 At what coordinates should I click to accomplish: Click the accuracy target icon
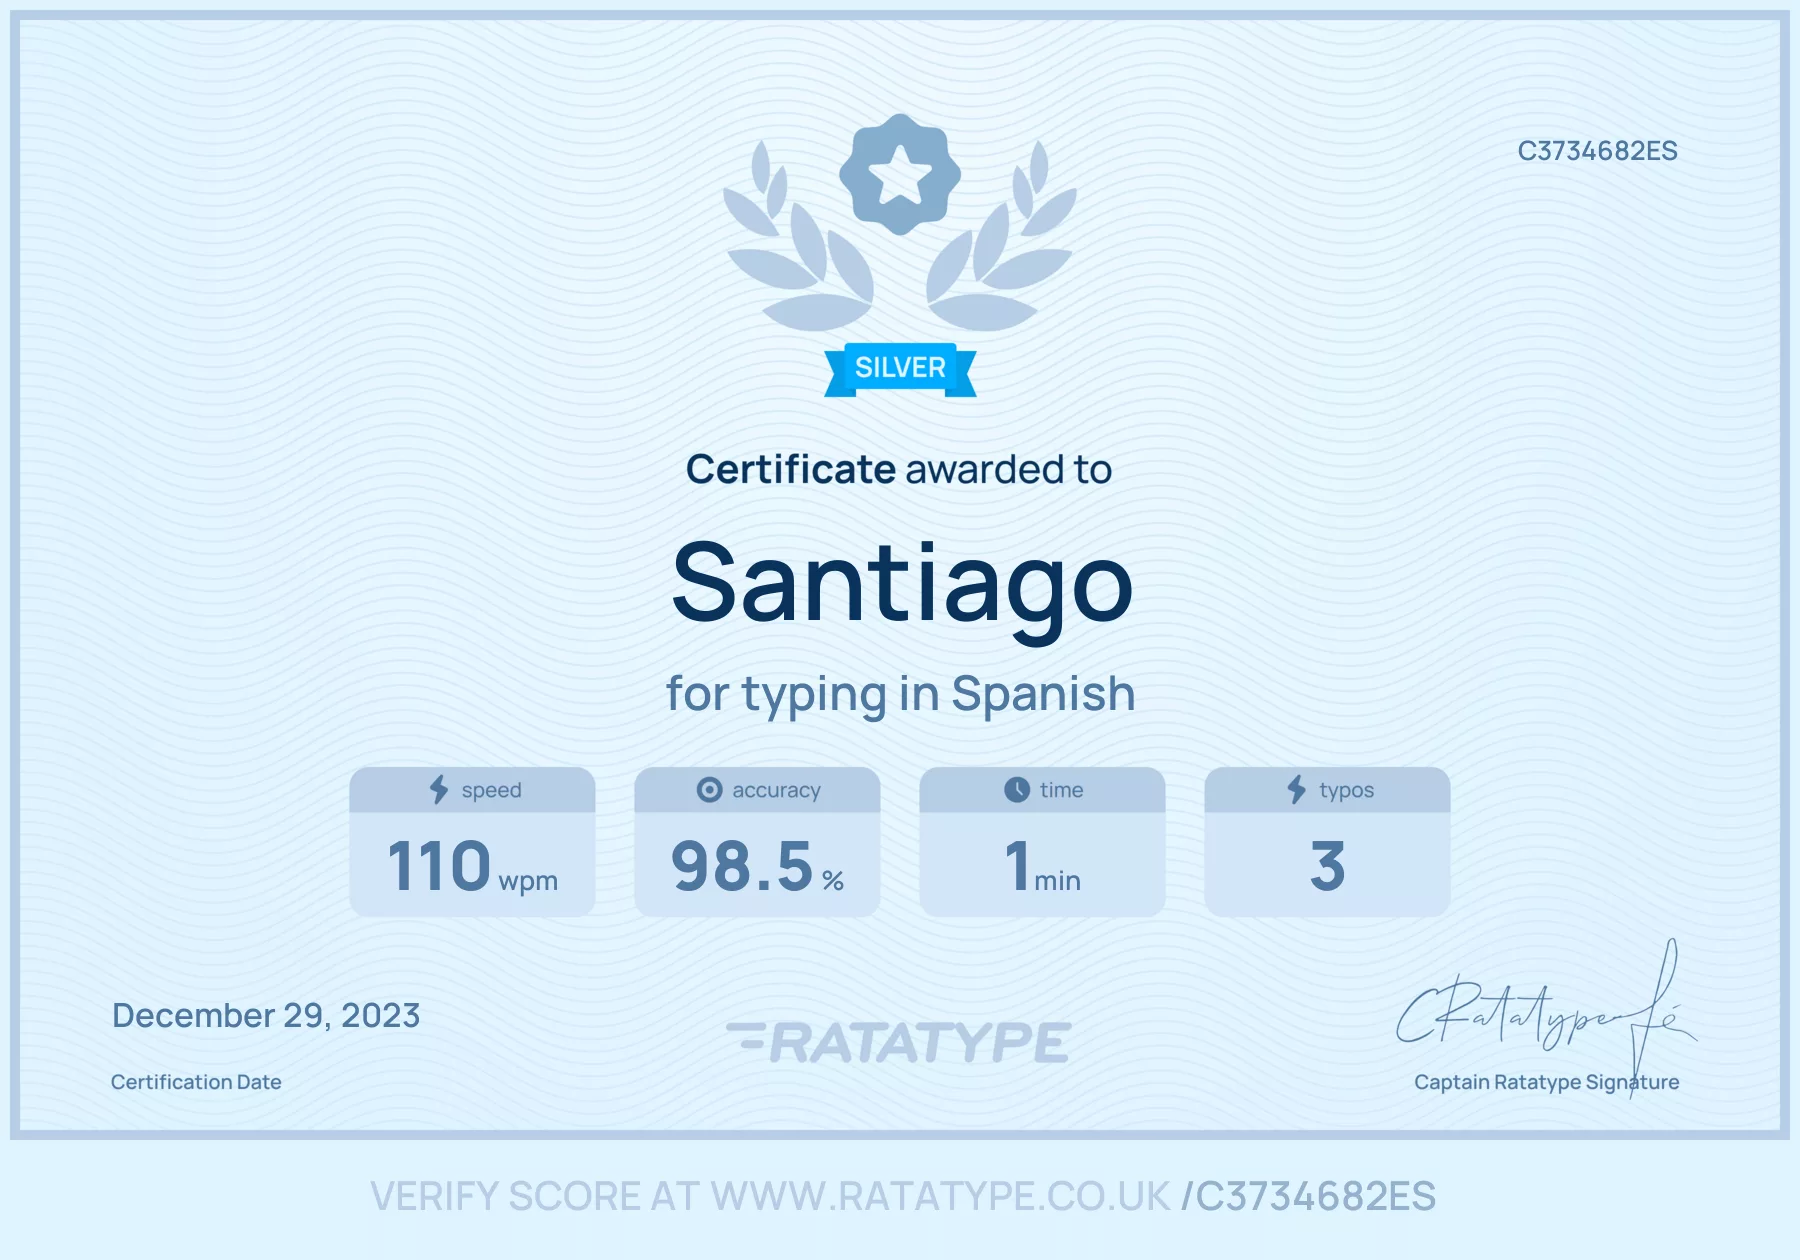point(709,790)
